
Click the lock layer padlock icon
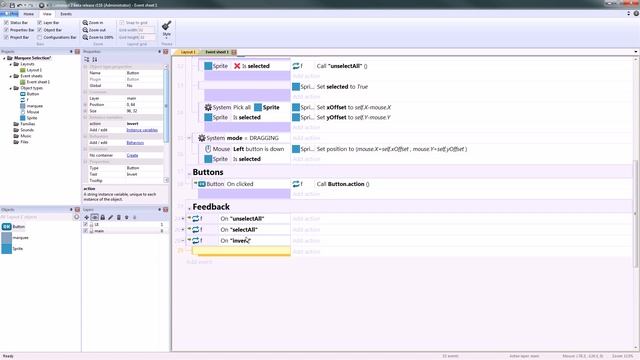(x=102, y=218)
